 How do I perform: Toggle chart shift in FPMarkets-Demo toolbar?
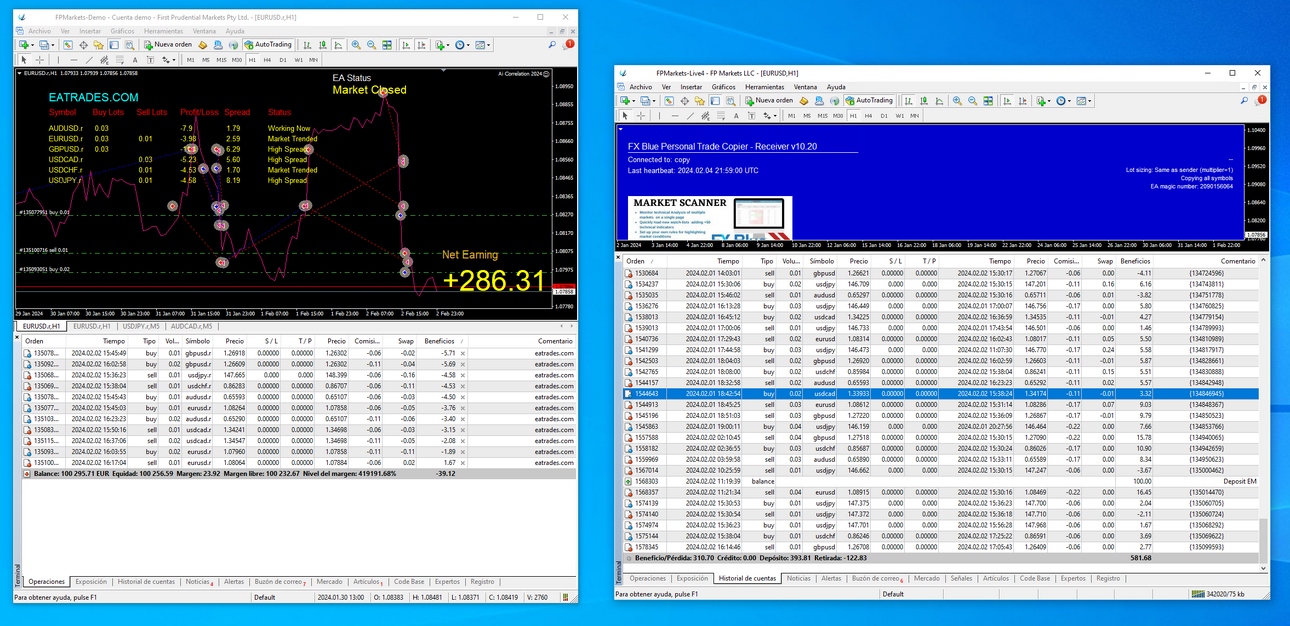pos(421,45)
